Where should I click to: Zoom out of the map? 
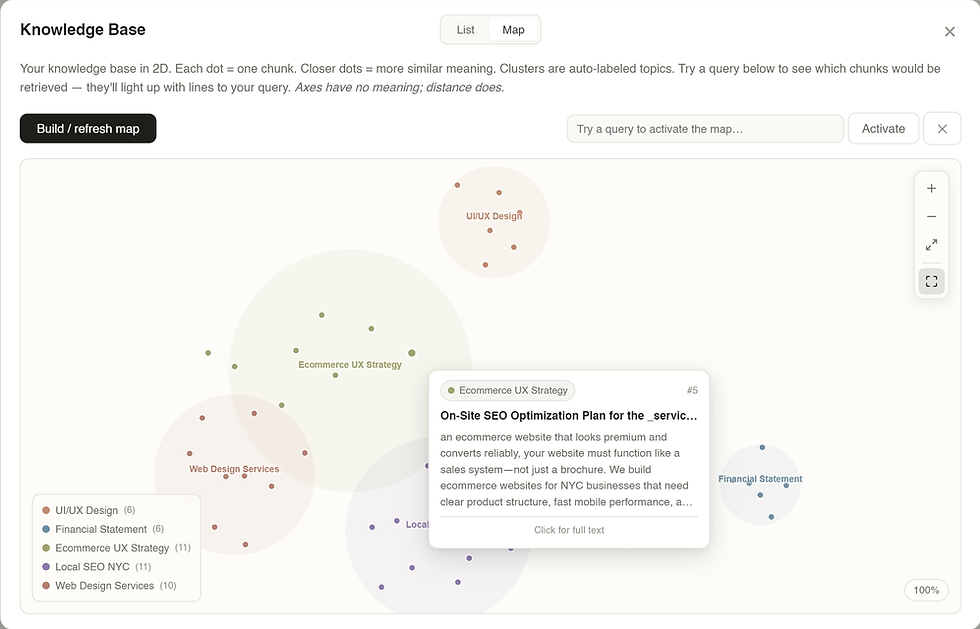(x=931, y=217)
